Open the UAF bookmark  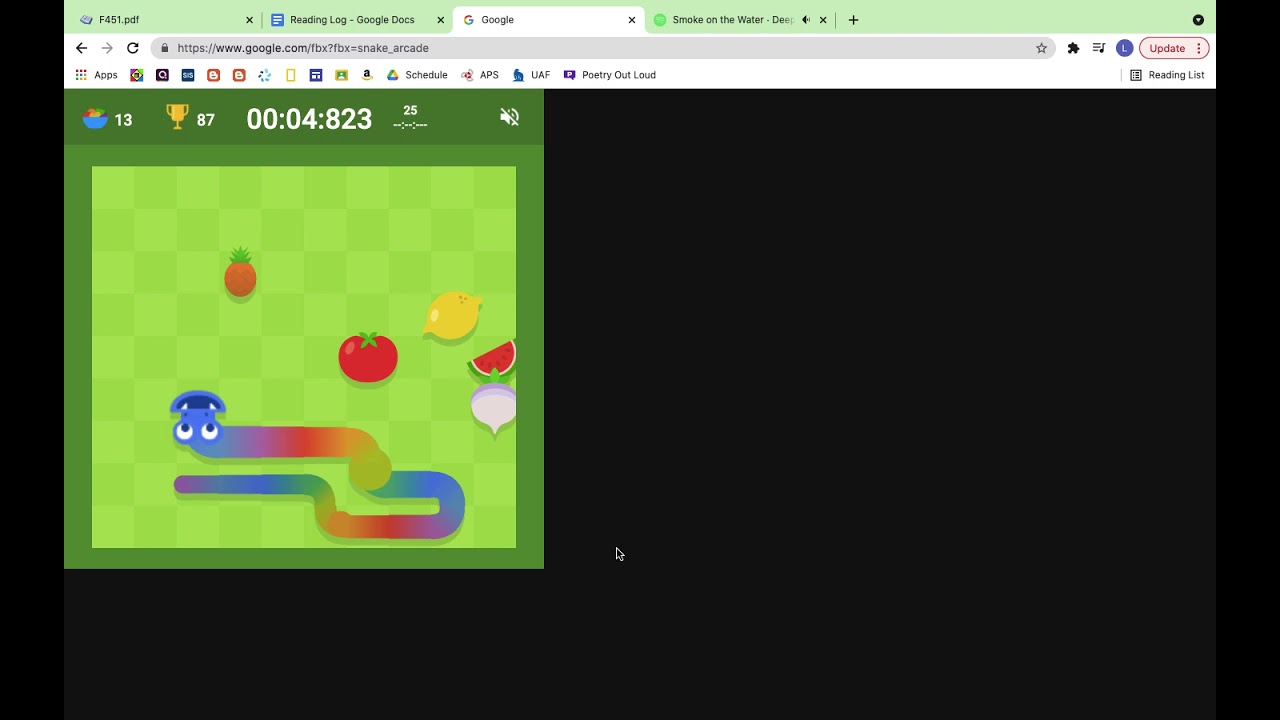coord(531,75)
